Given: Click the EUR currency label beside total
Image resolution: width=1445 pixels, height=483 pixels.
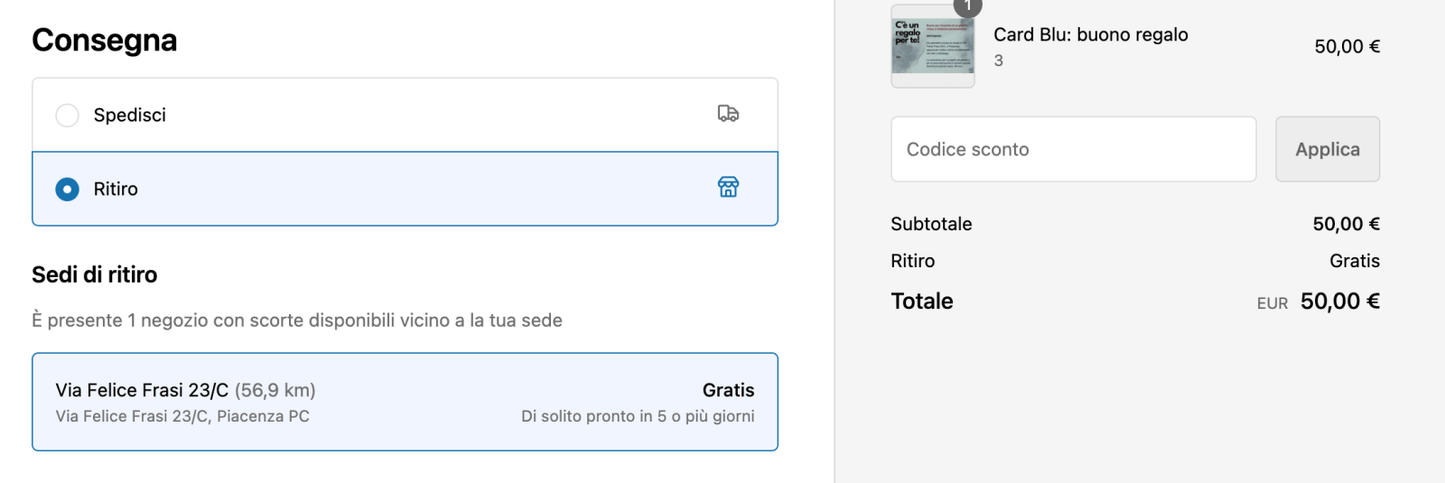Looking at the screenshot, I should pos(1272,303).
